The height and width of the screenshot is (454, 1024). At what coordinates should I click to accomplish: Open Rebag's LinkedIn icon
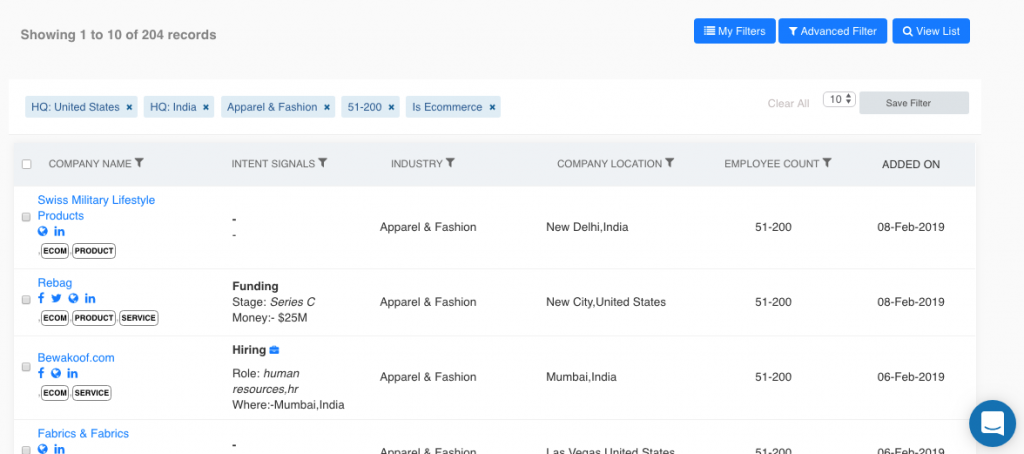pyautogui.click(x=90, y=299)
